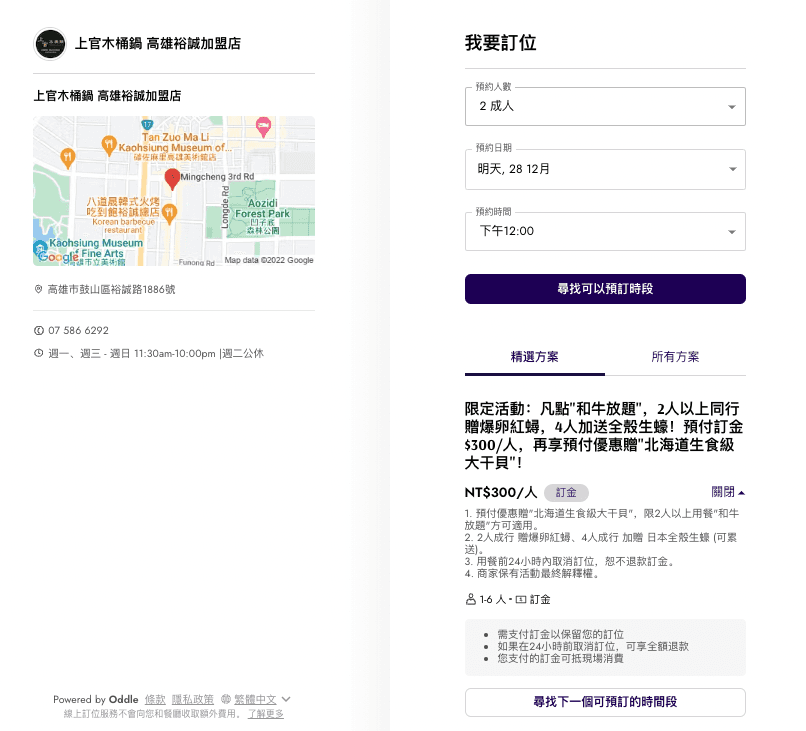The height and width of the screenshot is (731, 806).
Task: Click the globe language icon in footer
Action: coord(225,699)
